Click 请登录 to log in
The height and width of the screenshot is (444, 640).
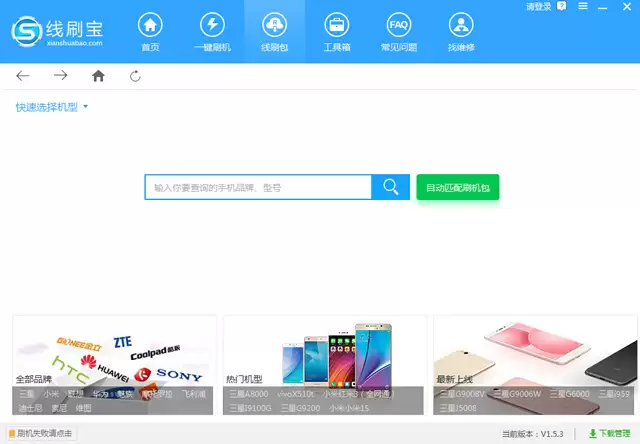click(538, 7)
